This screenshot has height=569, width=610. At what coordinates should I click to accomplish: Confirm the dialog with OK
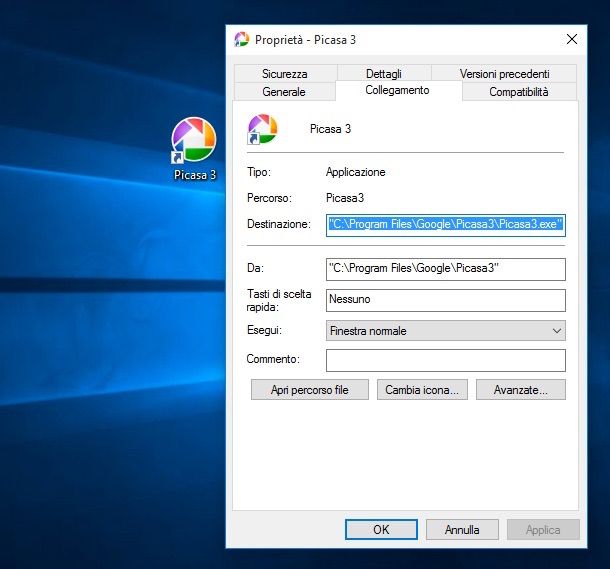point(381,530)
